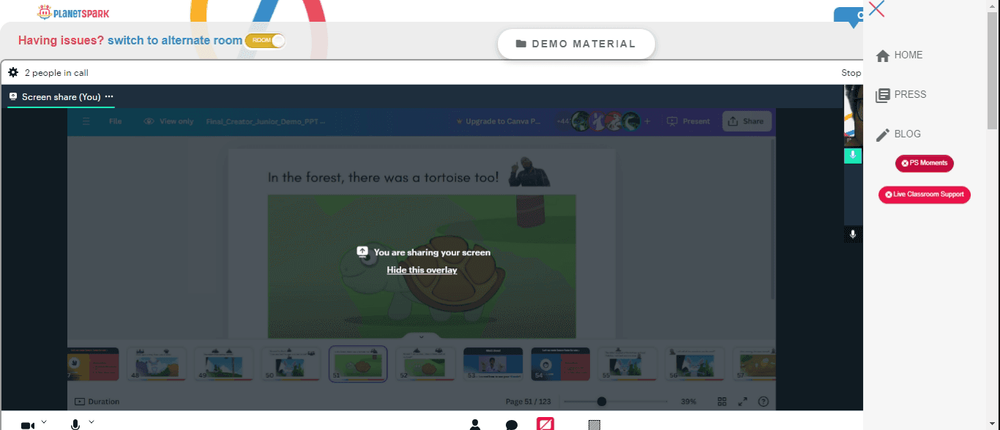
Task: Select slide thumbnail 56
Action: [695, 364]
